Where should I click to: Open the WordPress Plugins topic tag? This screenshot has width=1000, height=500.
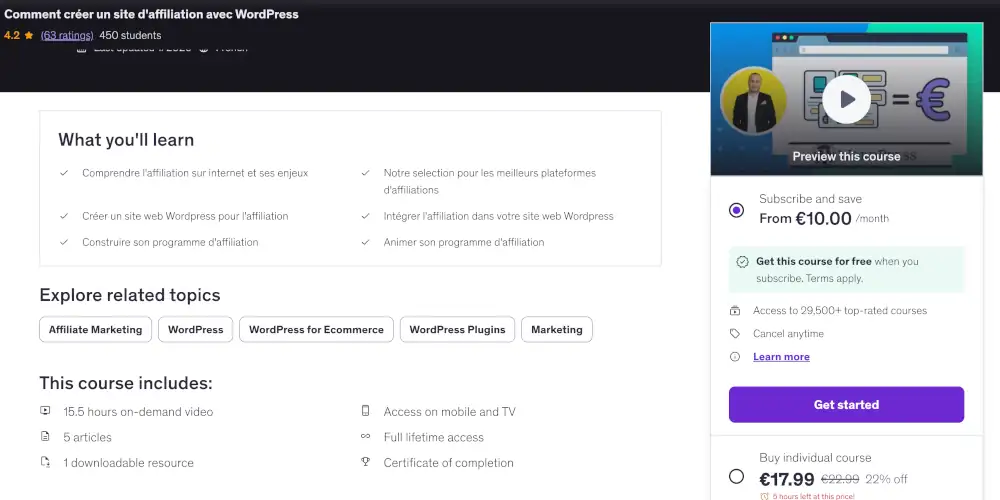pos(457,330)
